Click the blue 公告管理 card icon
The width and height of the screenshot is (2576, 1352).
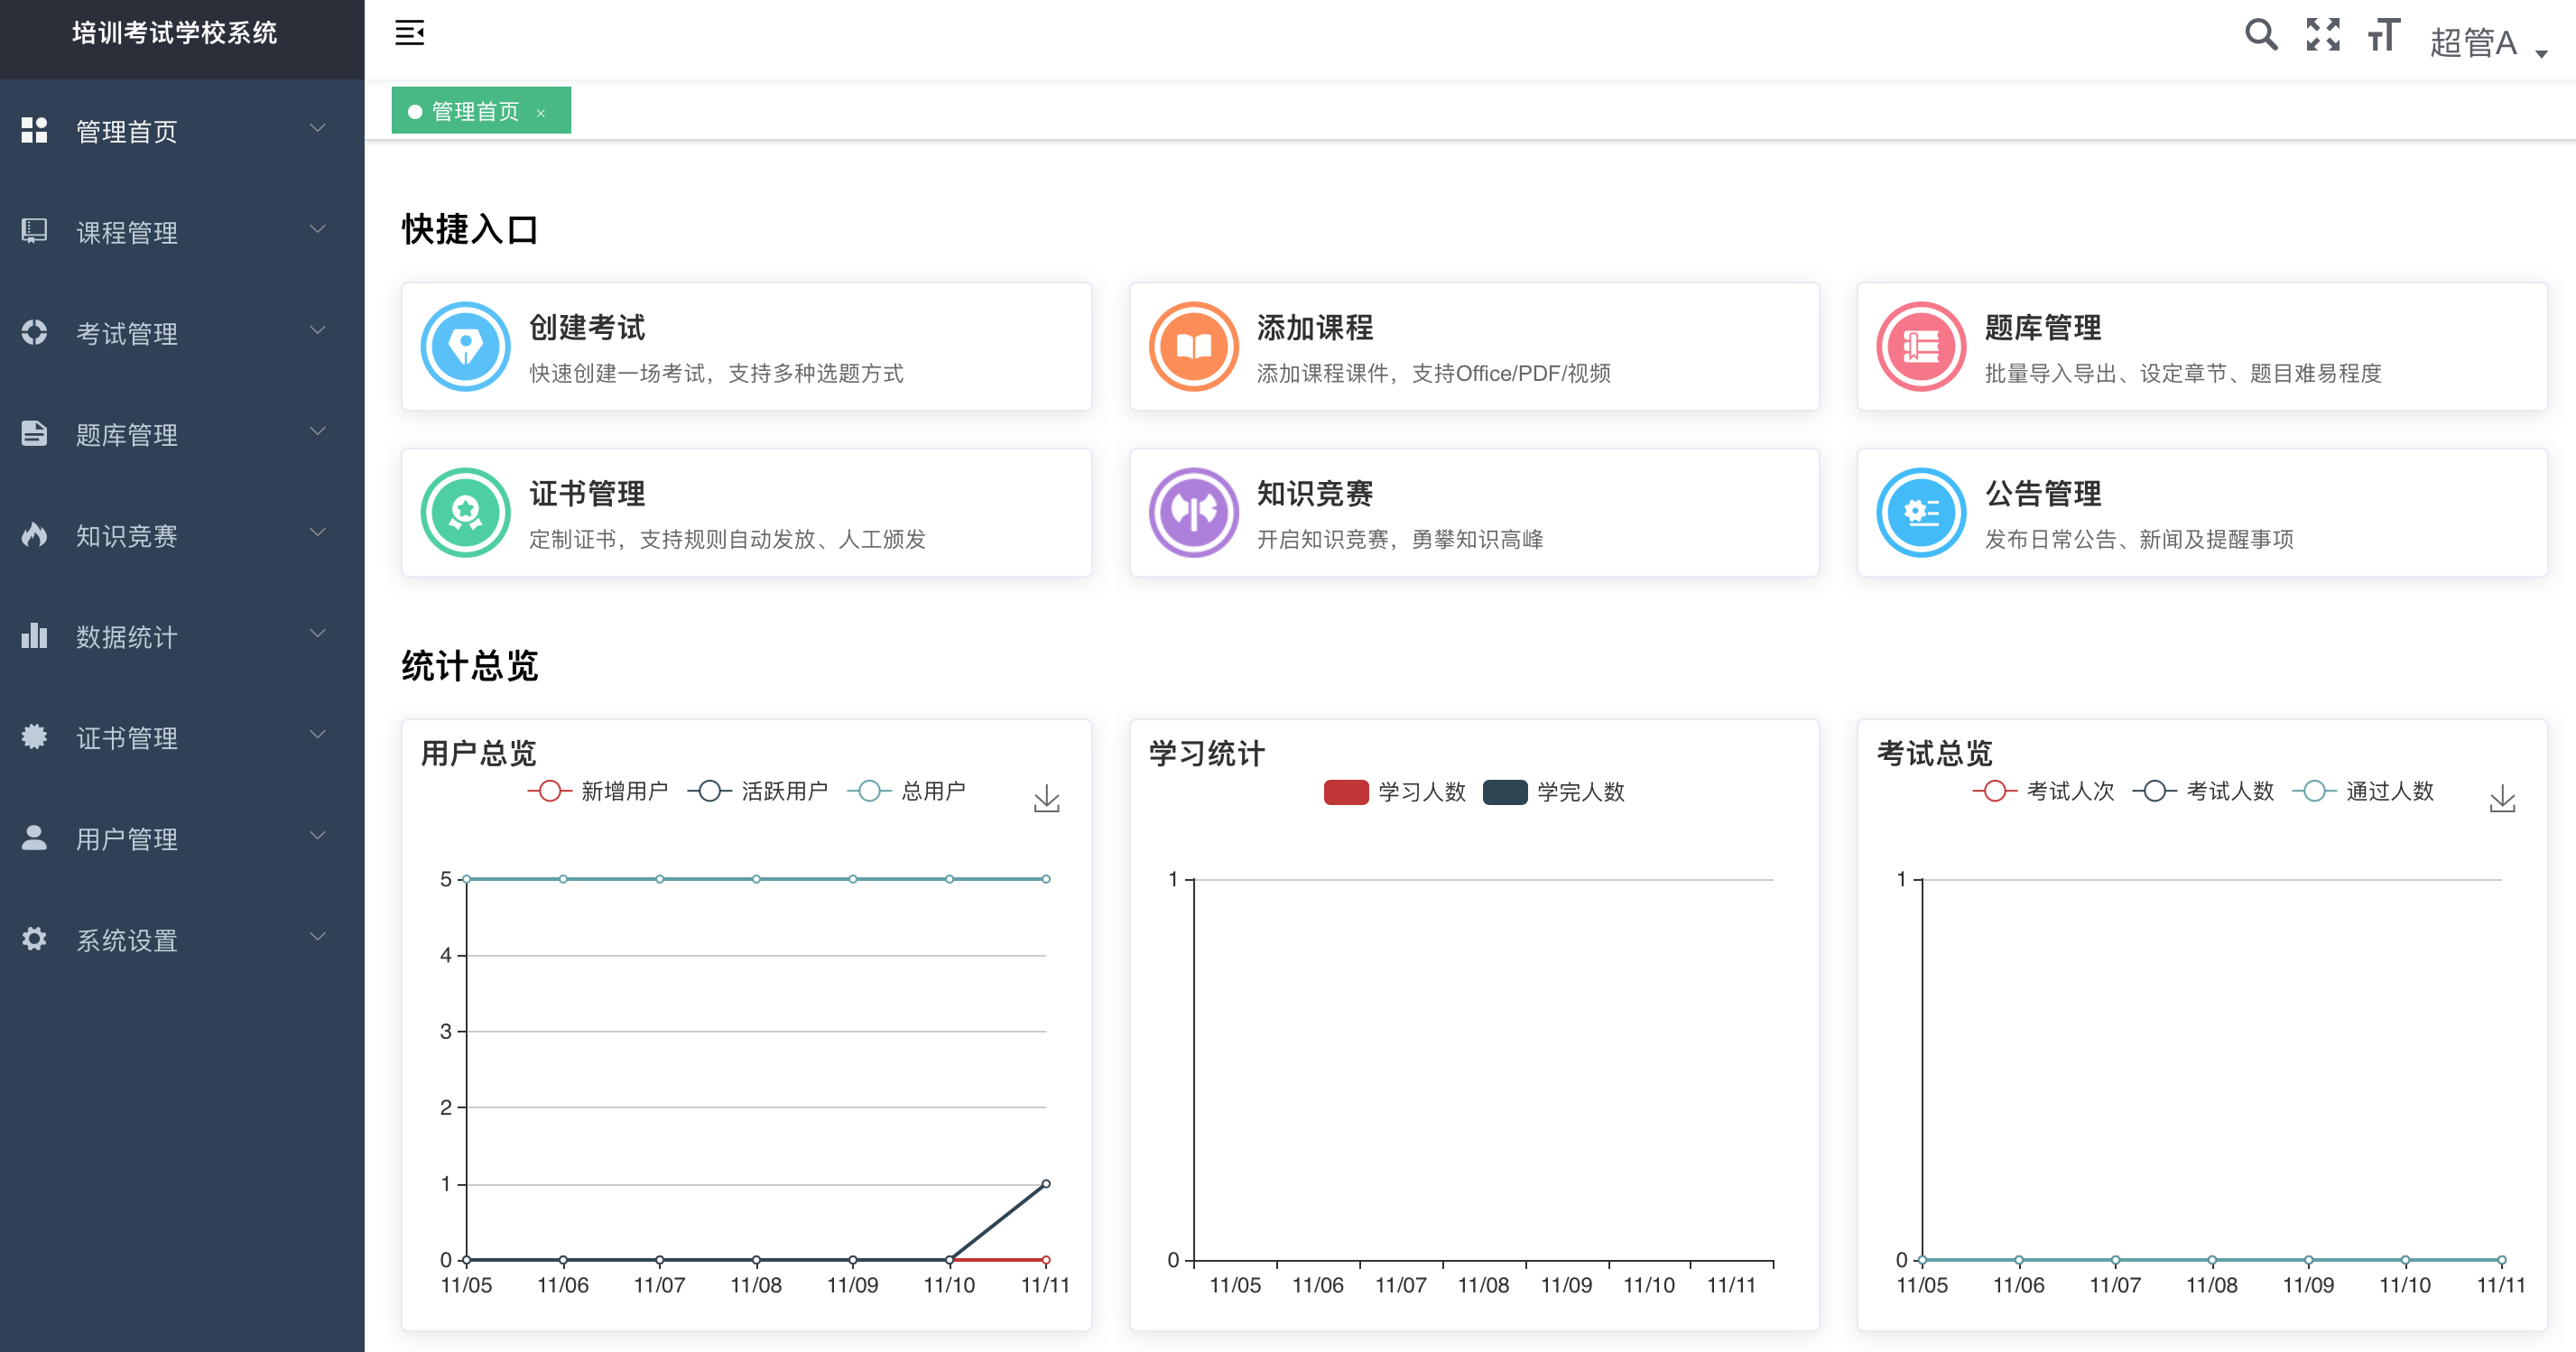pyautogui.click(x=1921, y=513)
